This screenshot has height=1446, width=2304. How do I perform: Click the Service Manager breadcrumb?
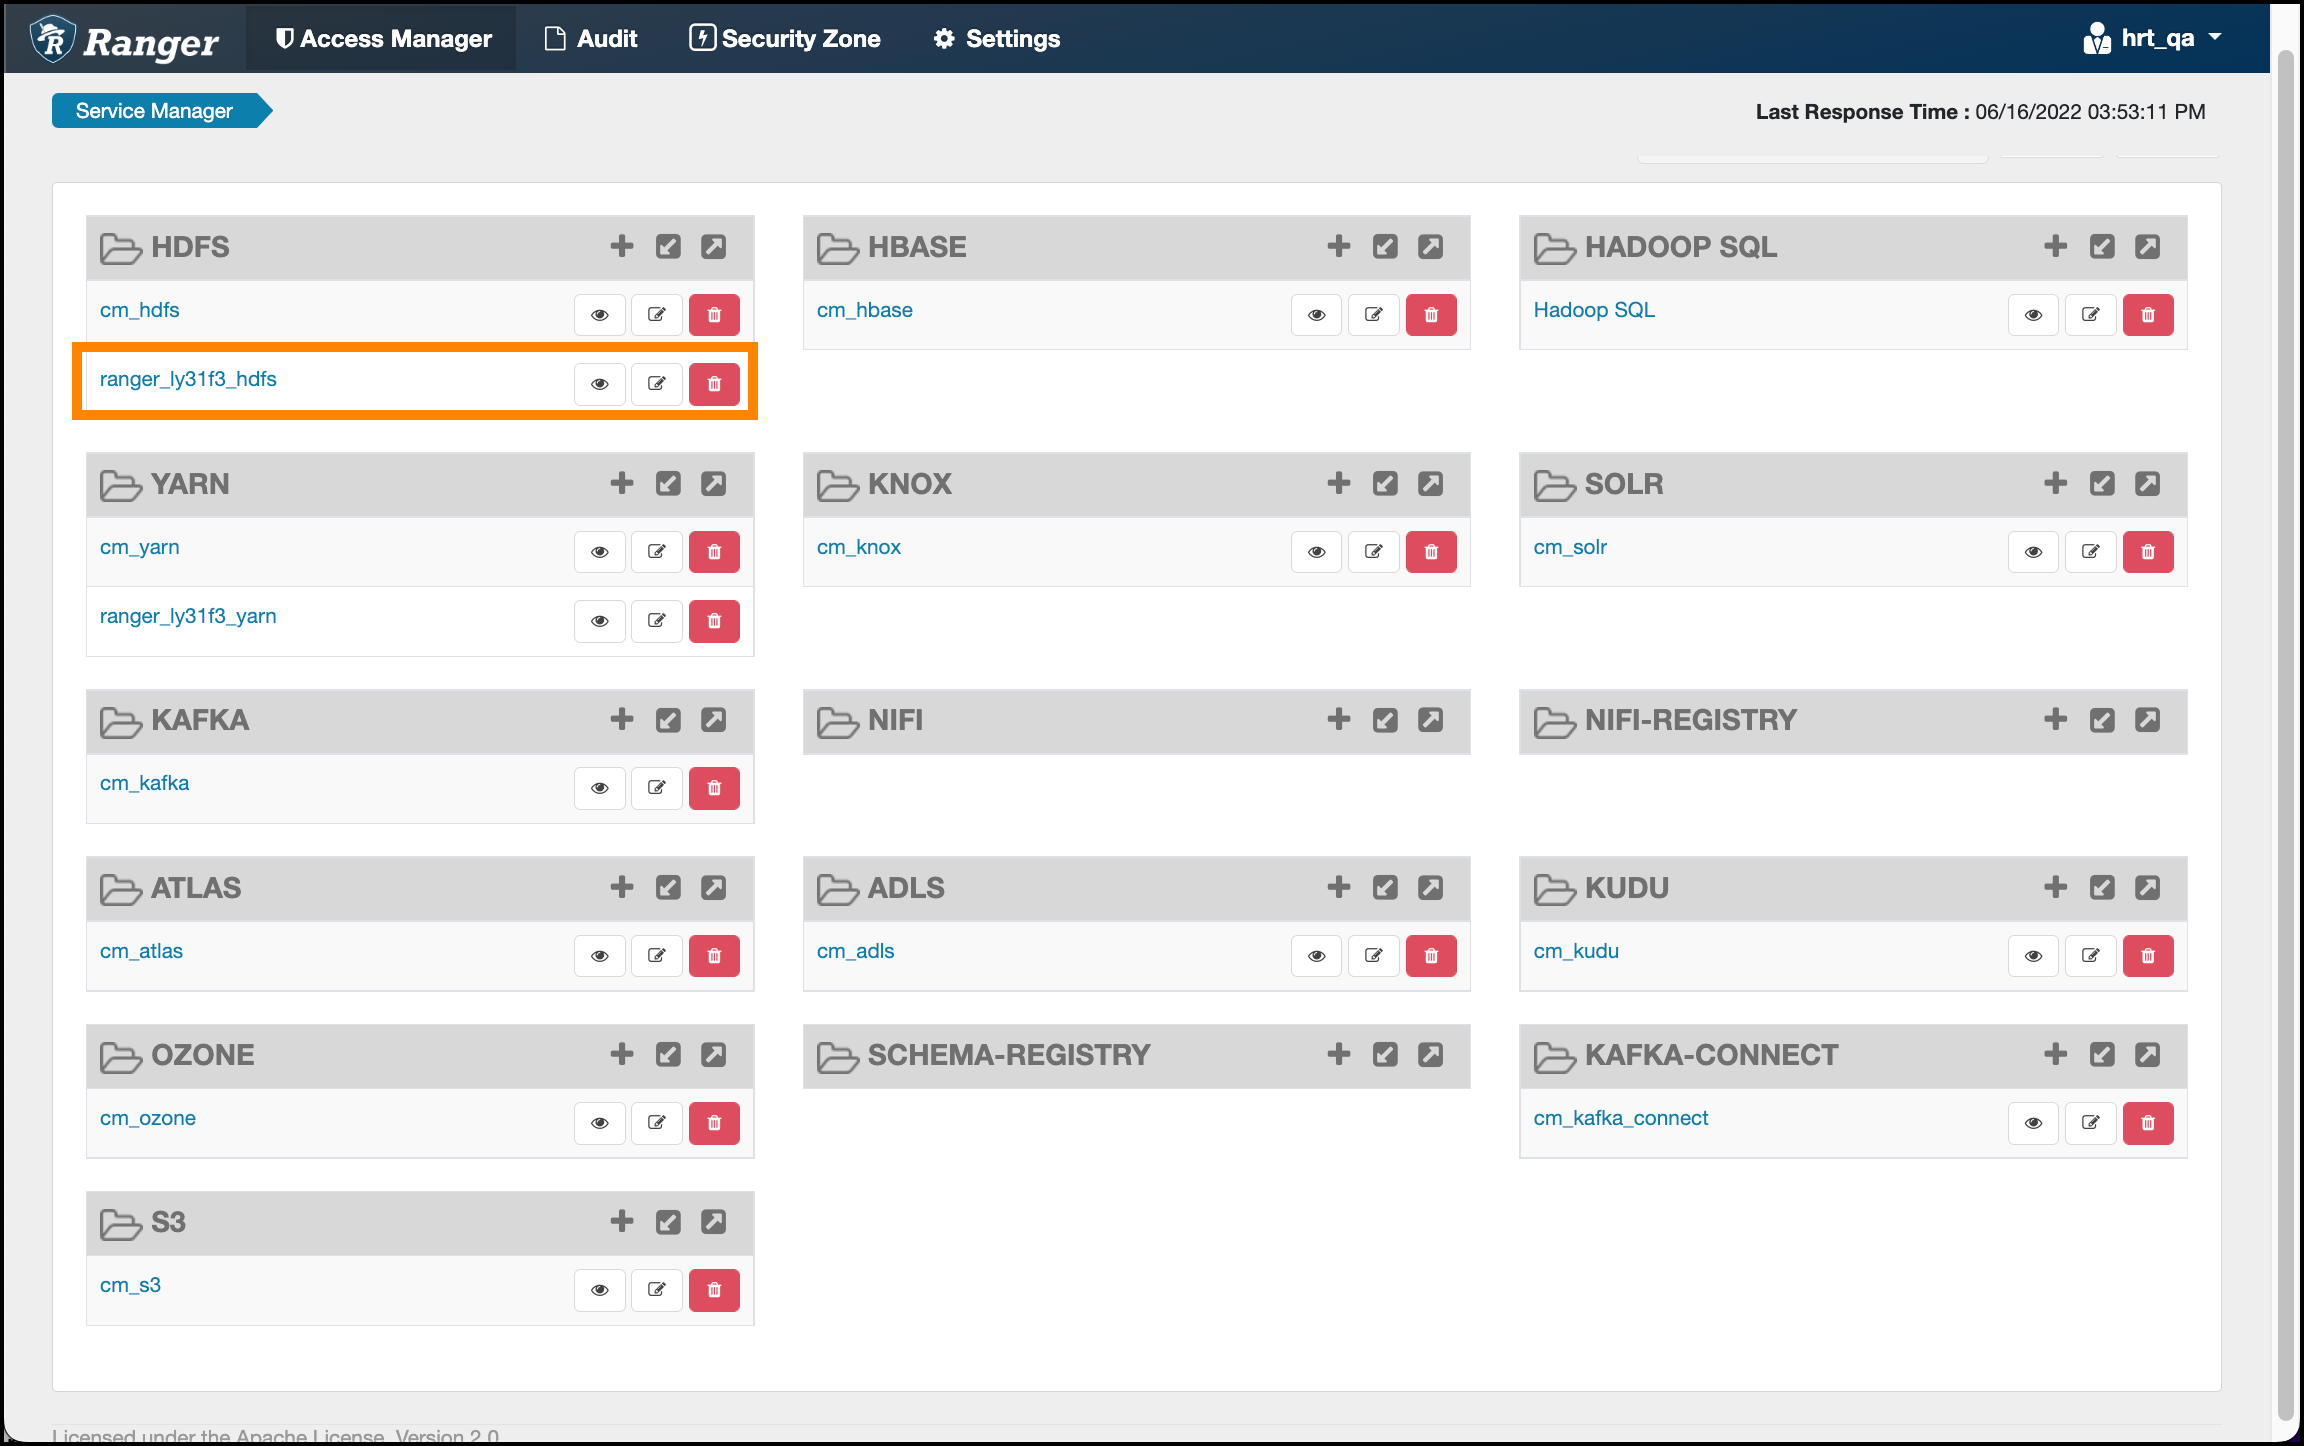coord(155,110)
